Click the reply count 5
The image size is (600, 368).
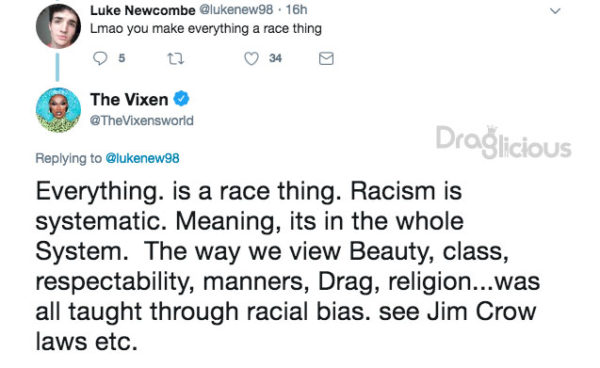pos(122,58)
